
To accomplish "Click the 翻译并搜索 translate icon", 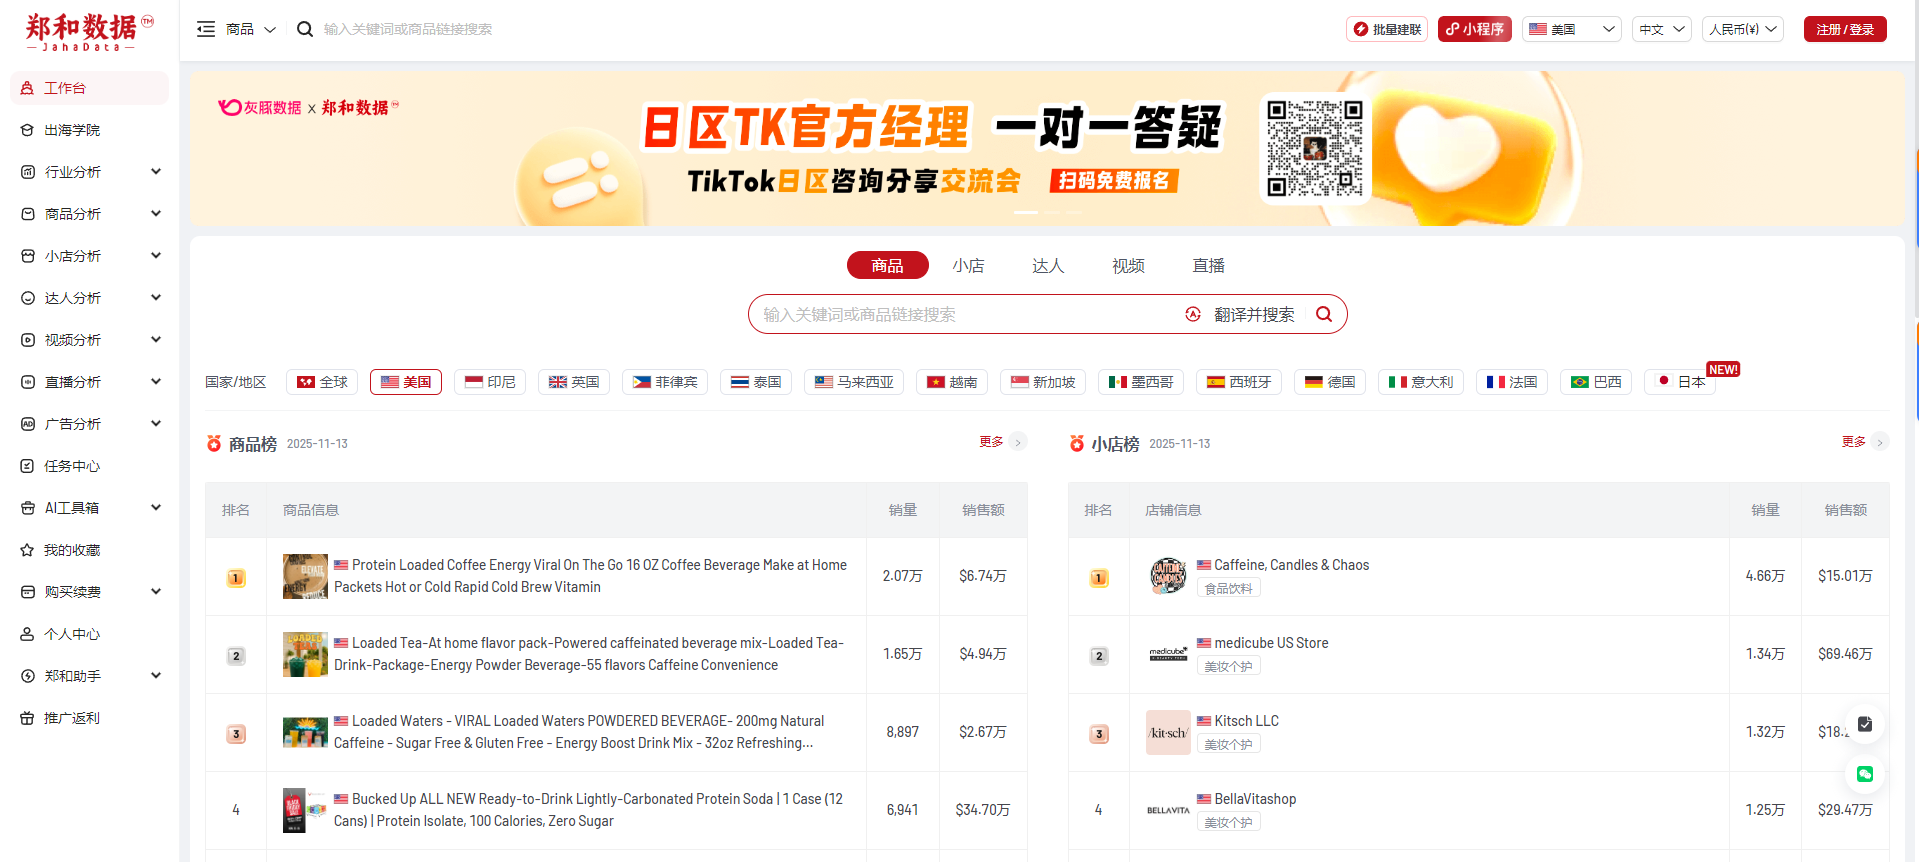I will (1193, 314).
